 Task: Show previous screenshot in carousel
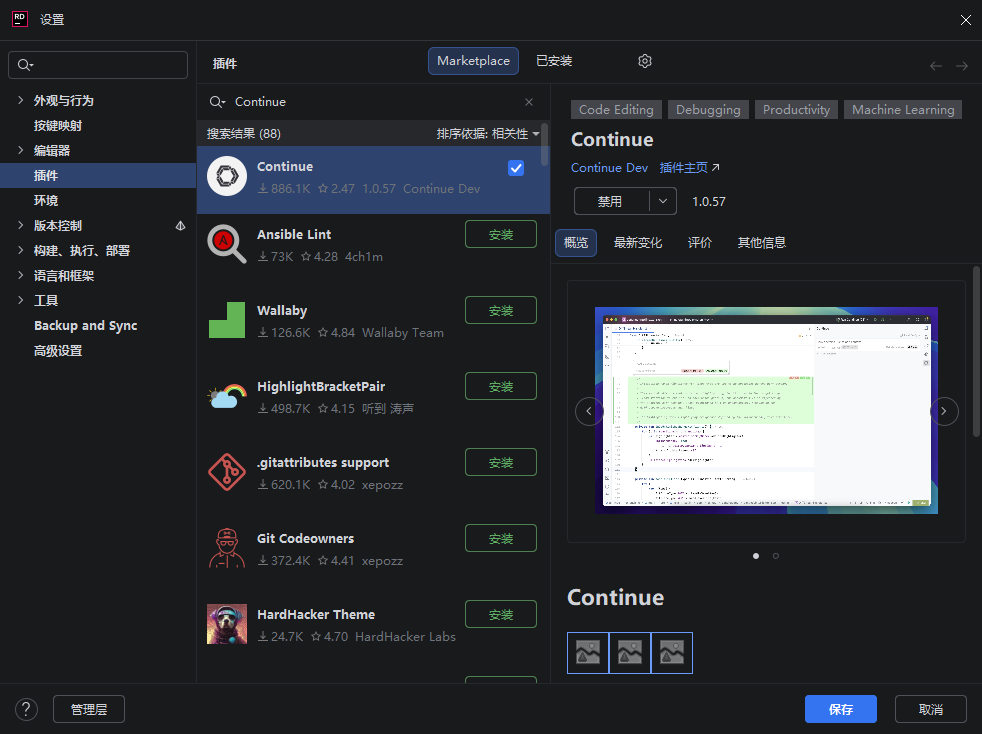coord(589,411)
